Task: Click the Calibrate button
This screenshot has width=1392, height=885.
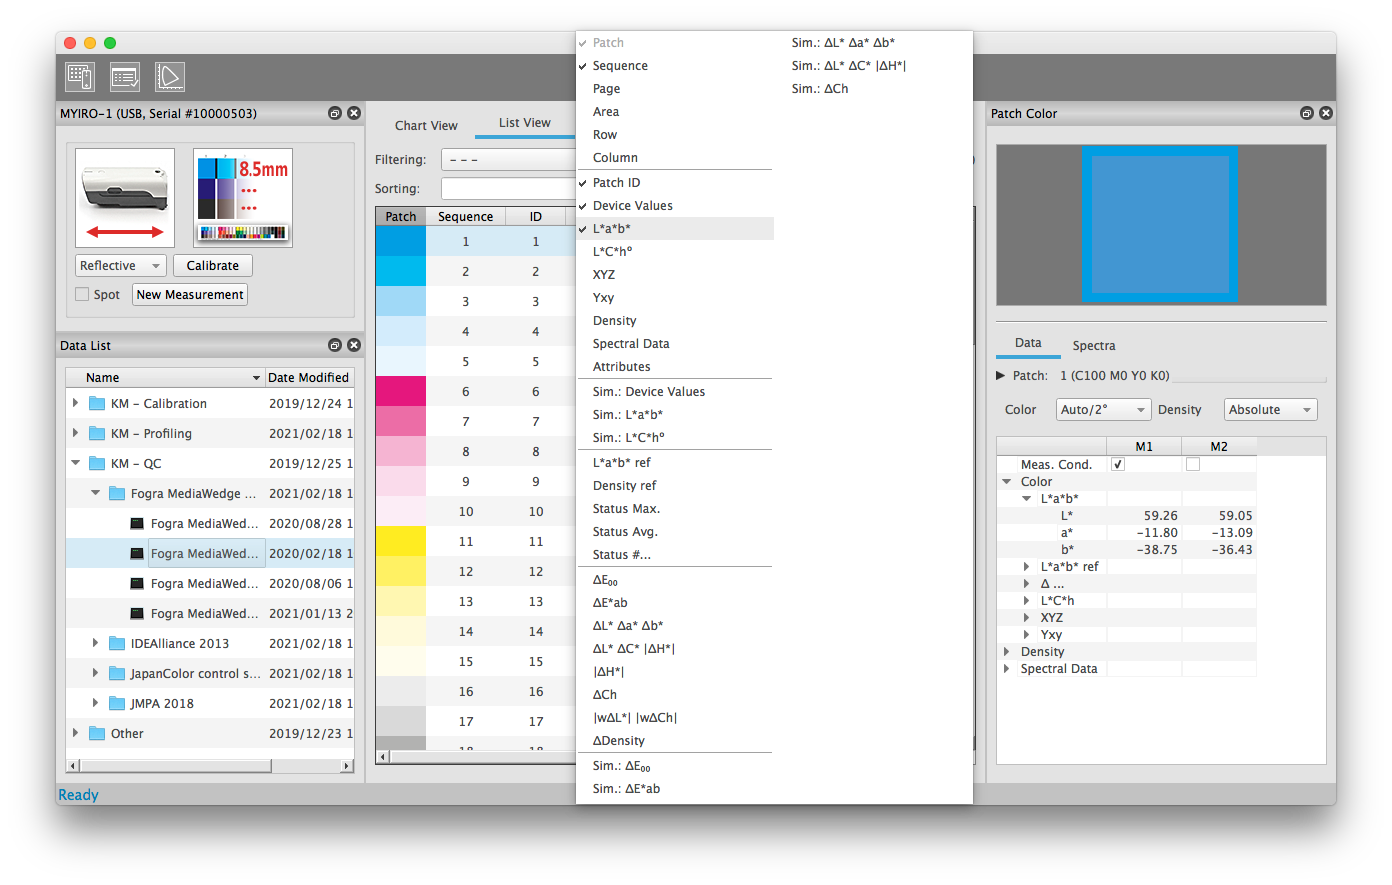Action: (x=212, y=266)
